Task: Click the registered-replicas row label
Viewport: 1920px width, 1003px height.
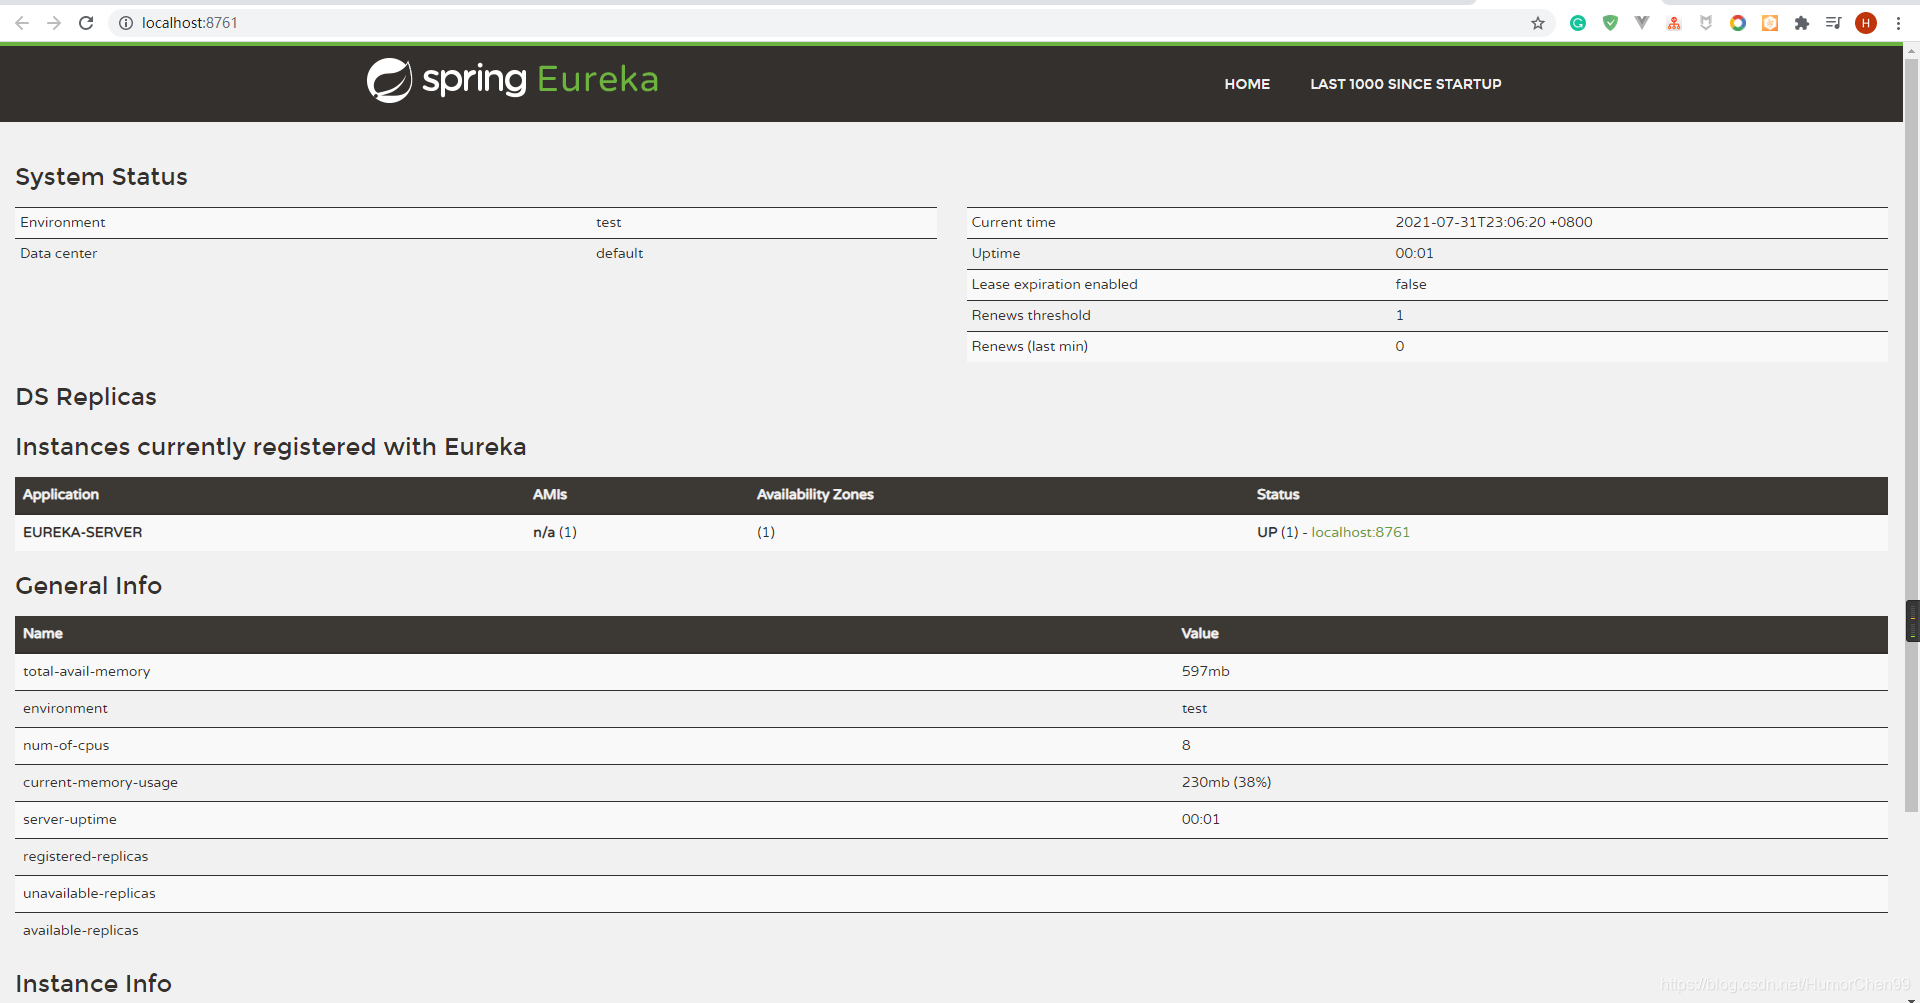Action: pos(85,856)
